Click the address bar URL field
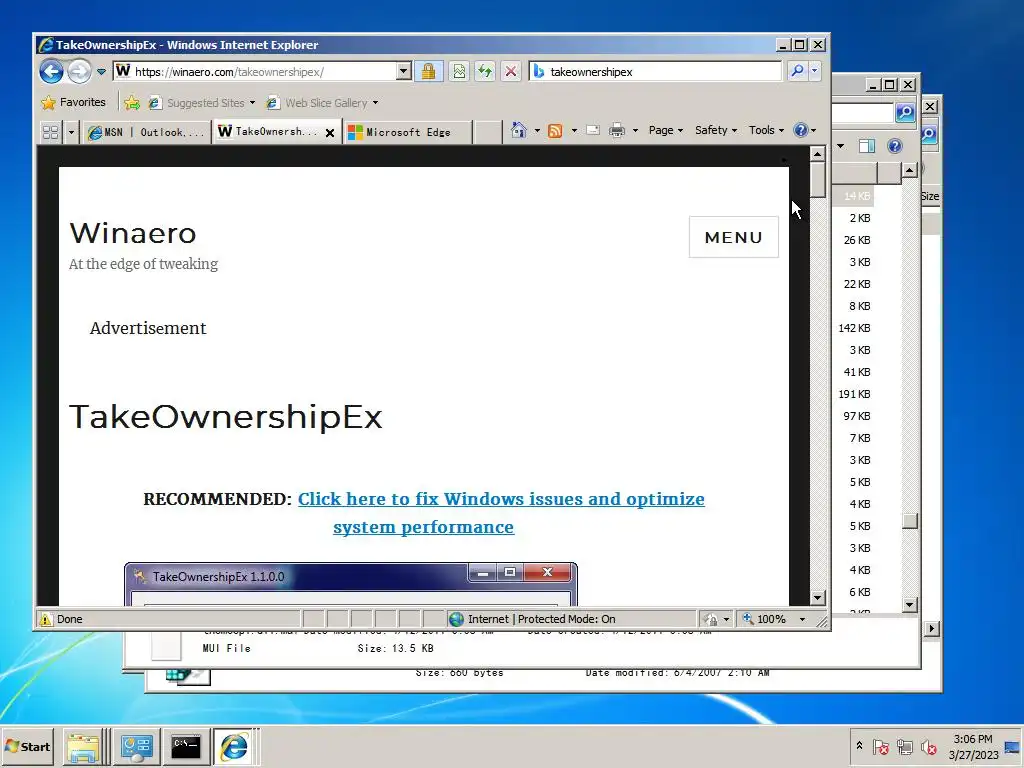The image size is (1024, 768). tap(255, 71)
